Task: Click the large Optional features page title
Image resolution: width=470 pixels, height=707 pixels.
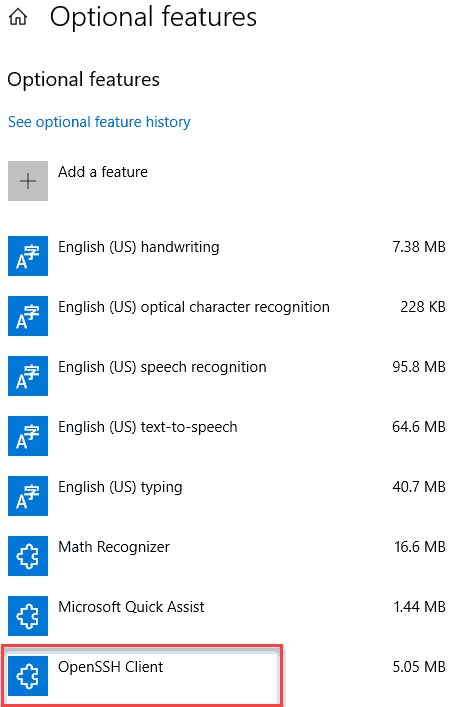Action: tap(153, 17)
